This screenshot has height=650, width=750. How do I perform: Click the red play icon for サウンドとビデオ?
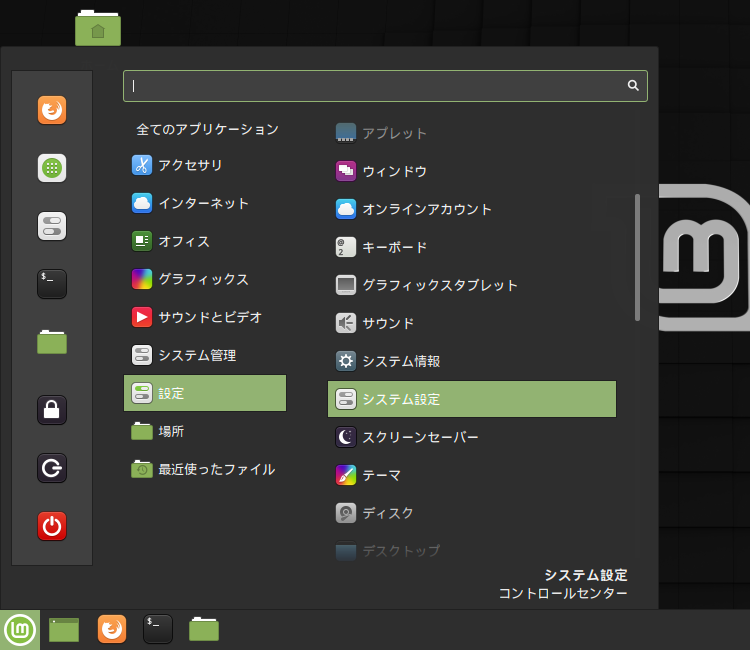tap(142, 317)
